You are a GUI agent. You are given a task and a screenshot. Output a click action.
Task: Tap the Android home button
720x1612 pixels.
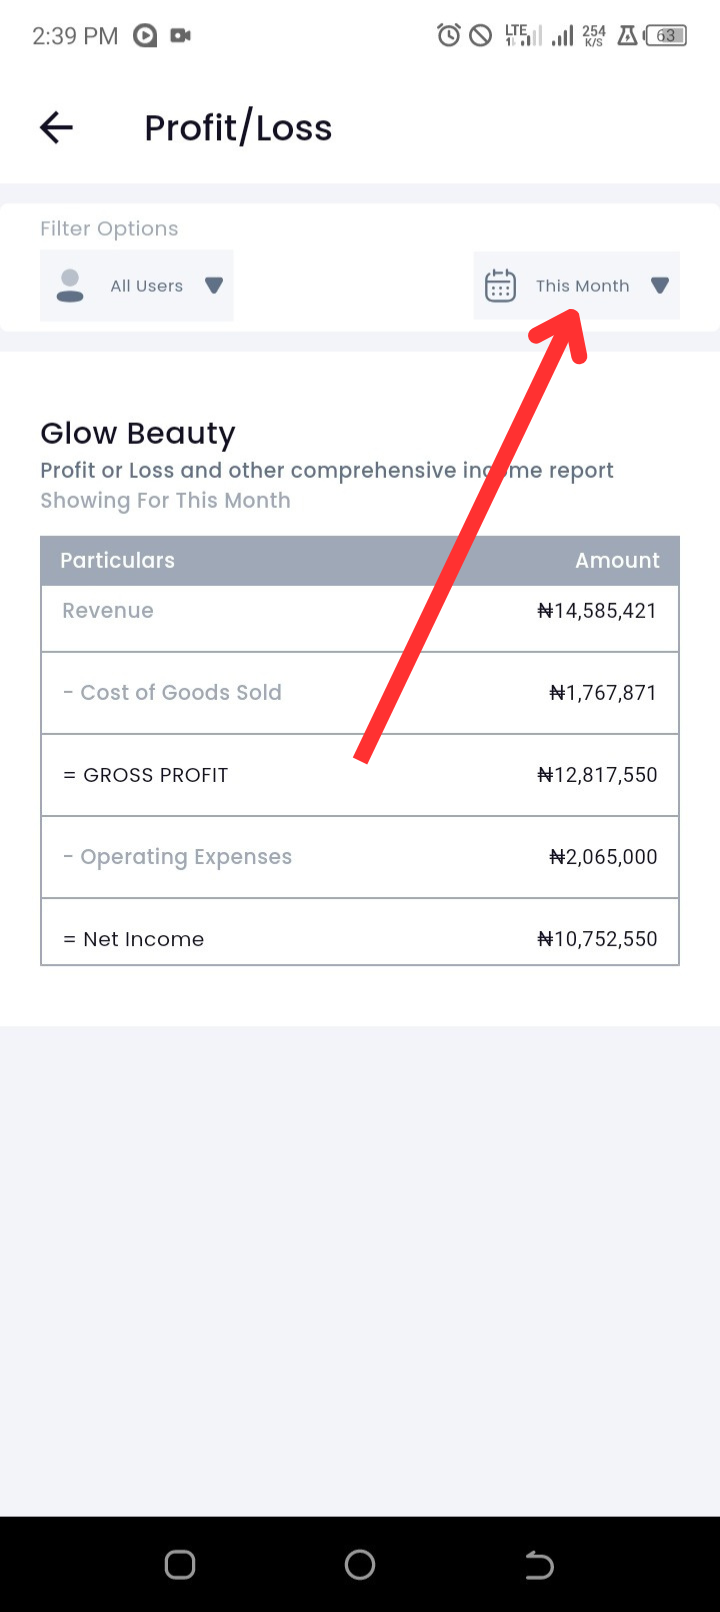[x=360, y=1564]
